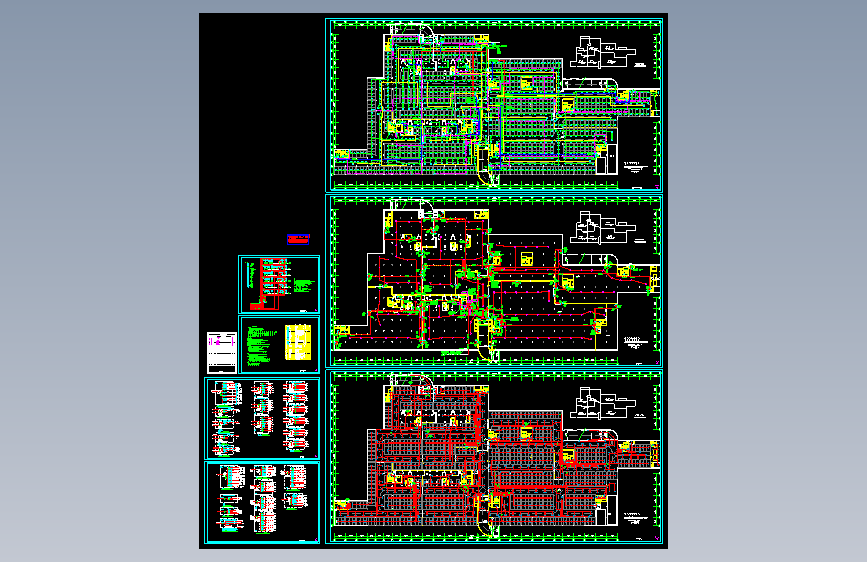867x562 pixels.
Task: Select the bottom floor plan with dense red grid
Action: pos(494,457)
